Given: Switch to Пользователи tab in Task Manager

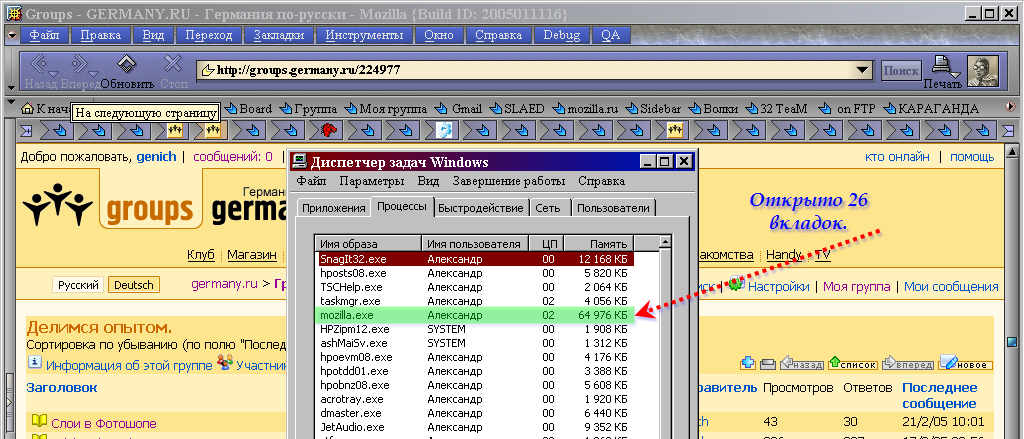Looking at the screenshot, I should (613, 208).
